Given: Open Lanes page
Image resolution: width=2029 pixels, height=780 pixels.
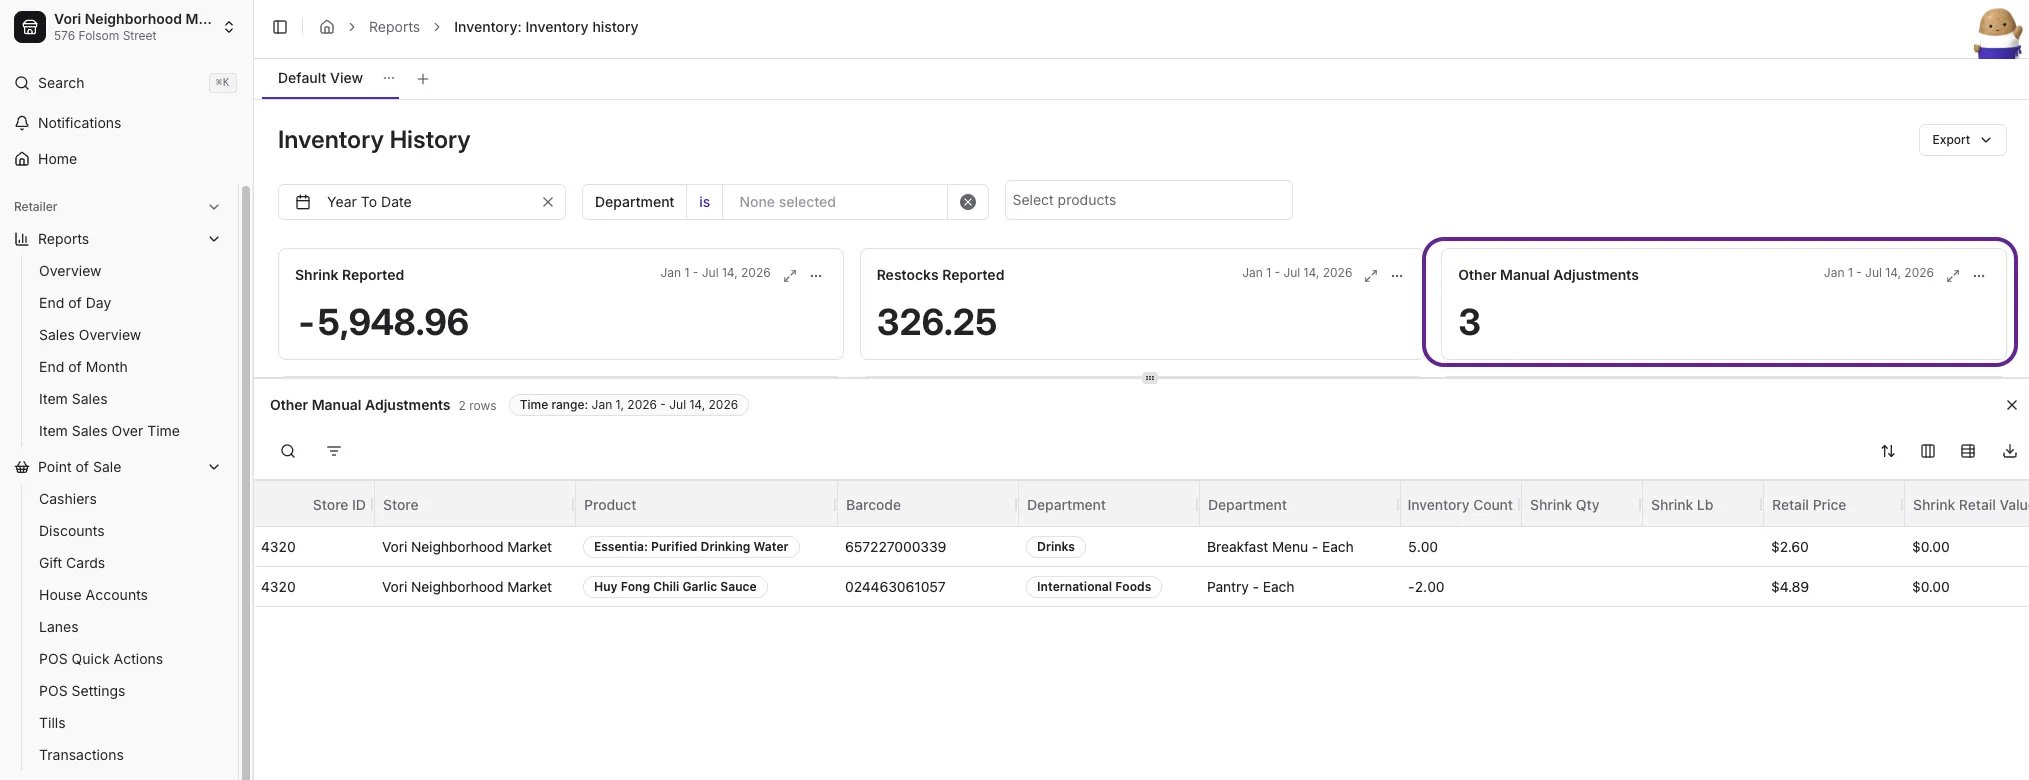Looking at the screenshot, I should (x=58, y=627).
